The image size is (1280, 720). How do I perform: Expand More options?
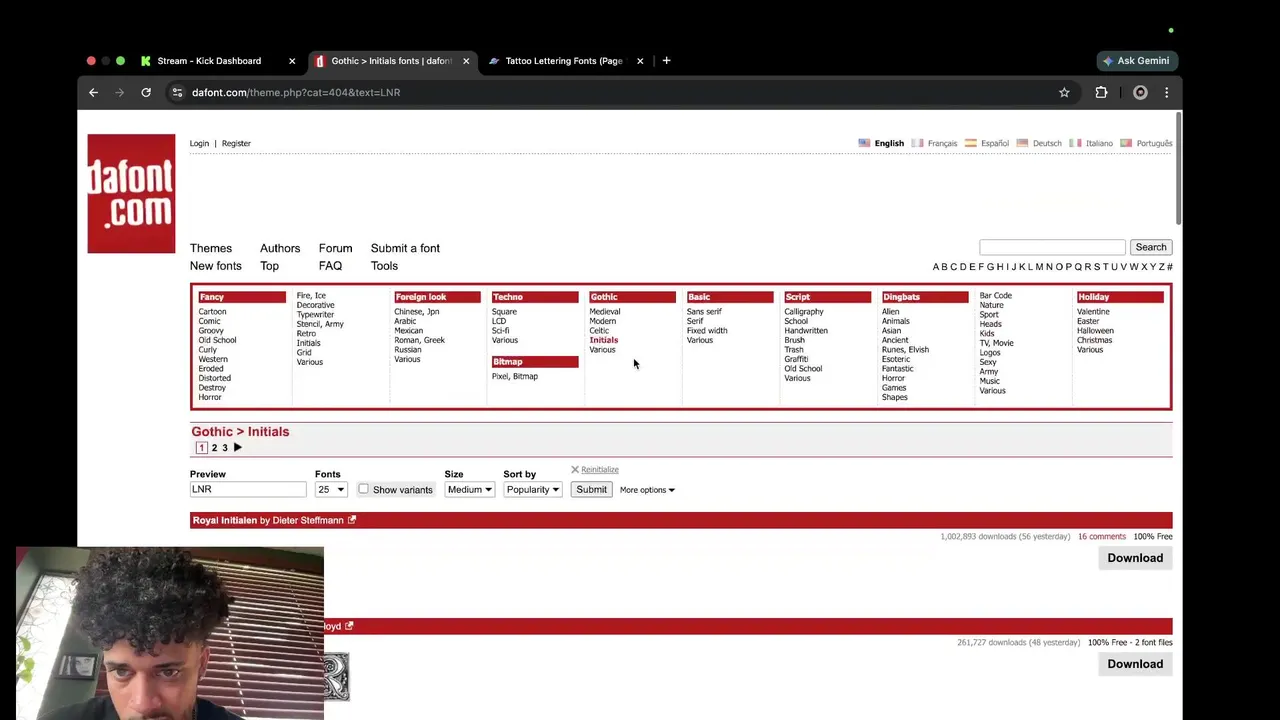coord(647,490)
